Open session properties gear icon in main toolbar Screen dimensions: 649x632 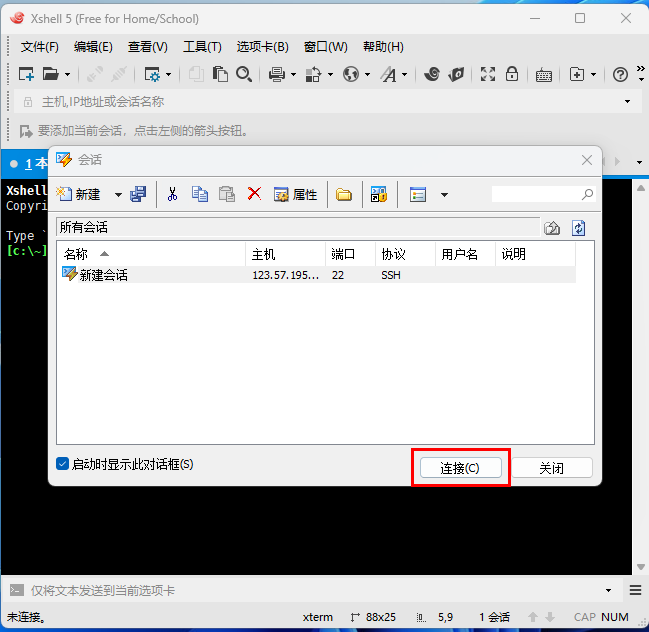coord(152,74)
